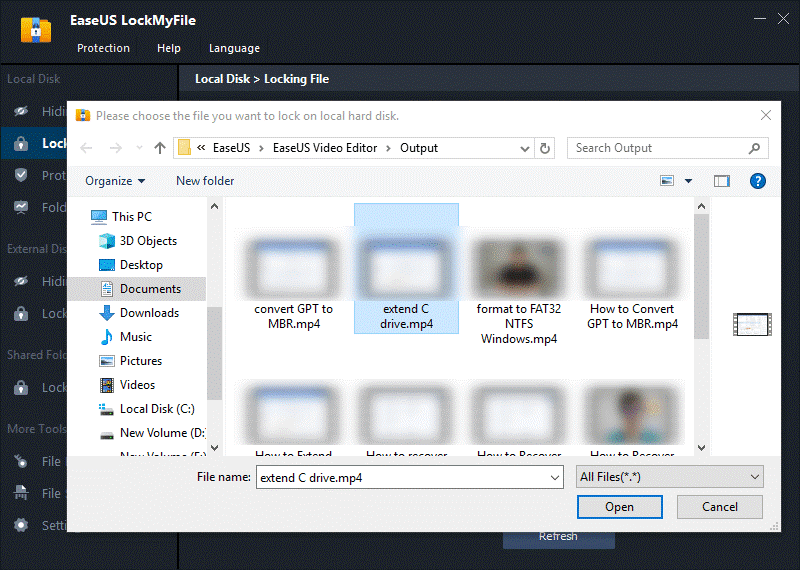Click navigation pane scroll down arrow
Screen dimensions: 800x570
[x=214, y=448]
